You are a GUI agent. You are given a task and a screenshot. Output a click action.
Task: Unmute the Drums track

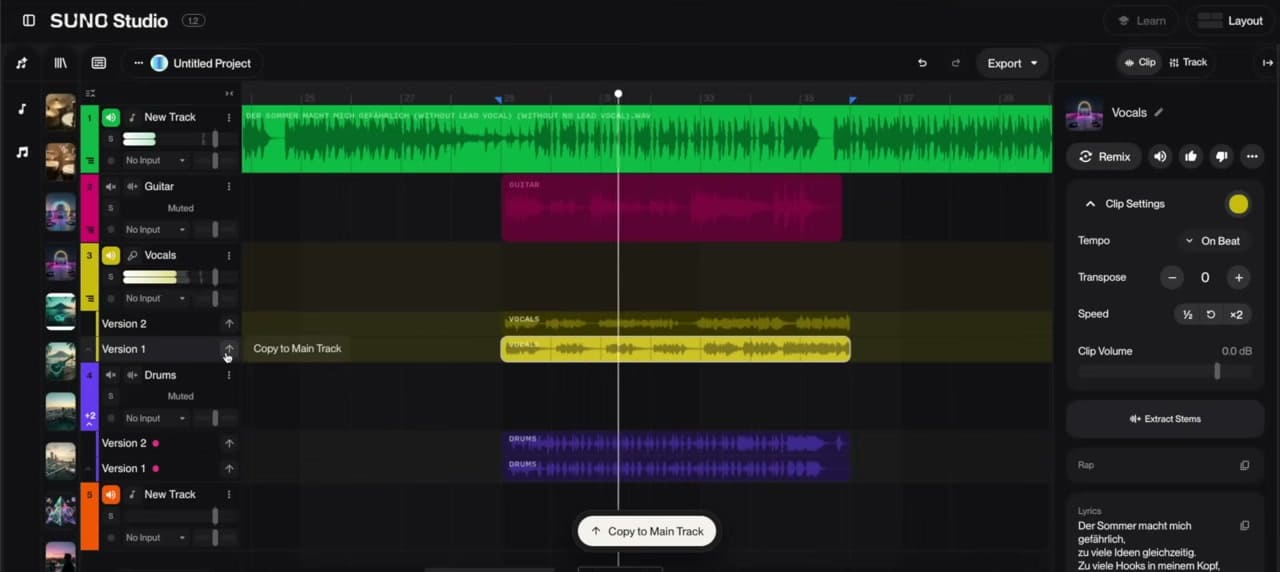(111, 375)
